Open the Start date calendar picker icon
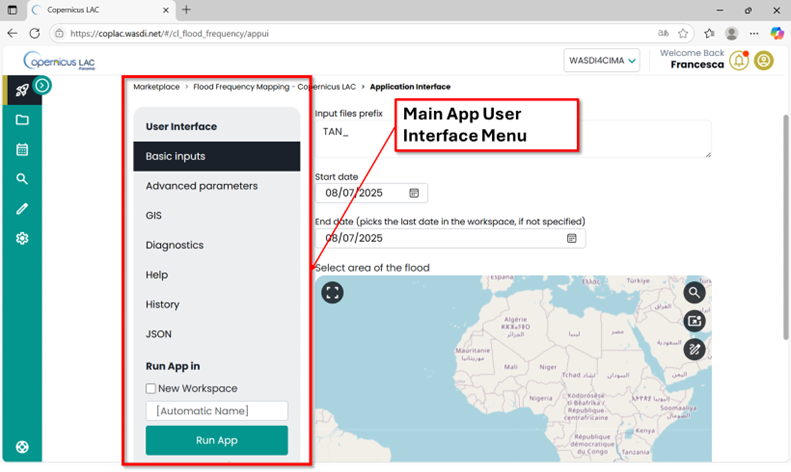Image resolution: width=791 pixels, height=472 pixels. (414, 193)
